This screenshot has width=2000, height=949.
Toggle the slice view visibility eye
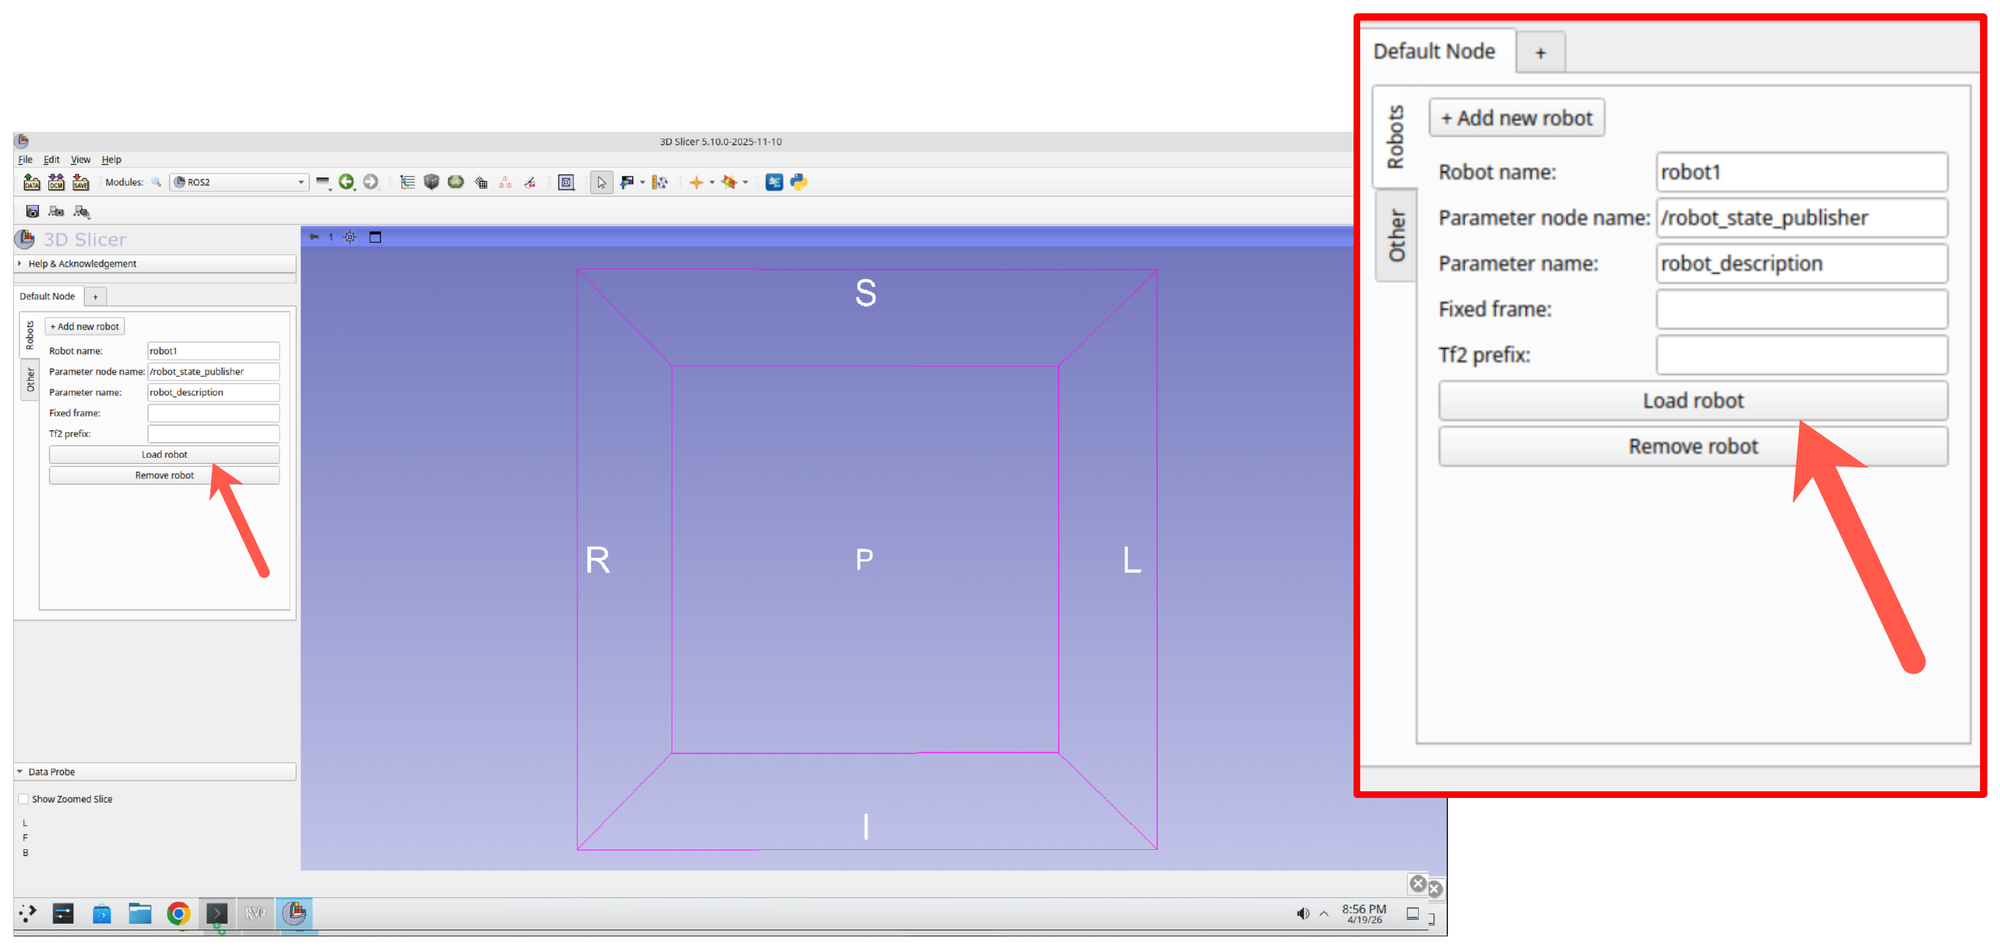(x=349, y=237)
